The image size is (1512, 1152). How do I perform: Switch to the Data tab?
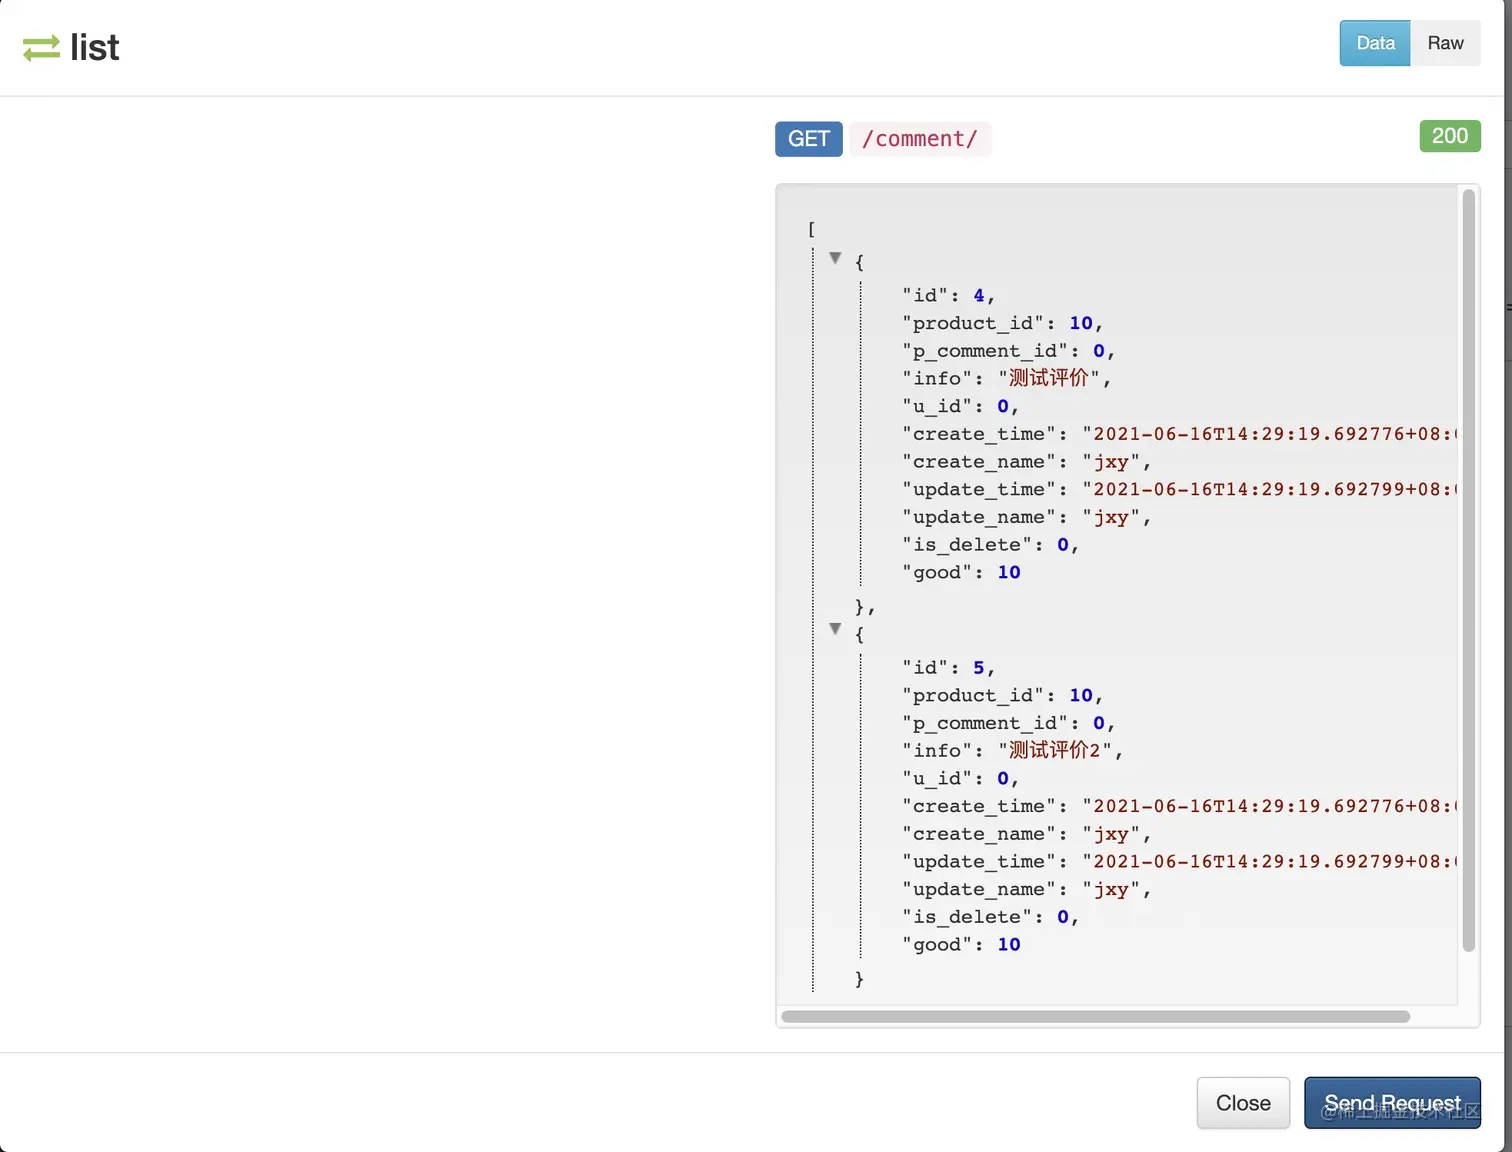[1375, 43]
